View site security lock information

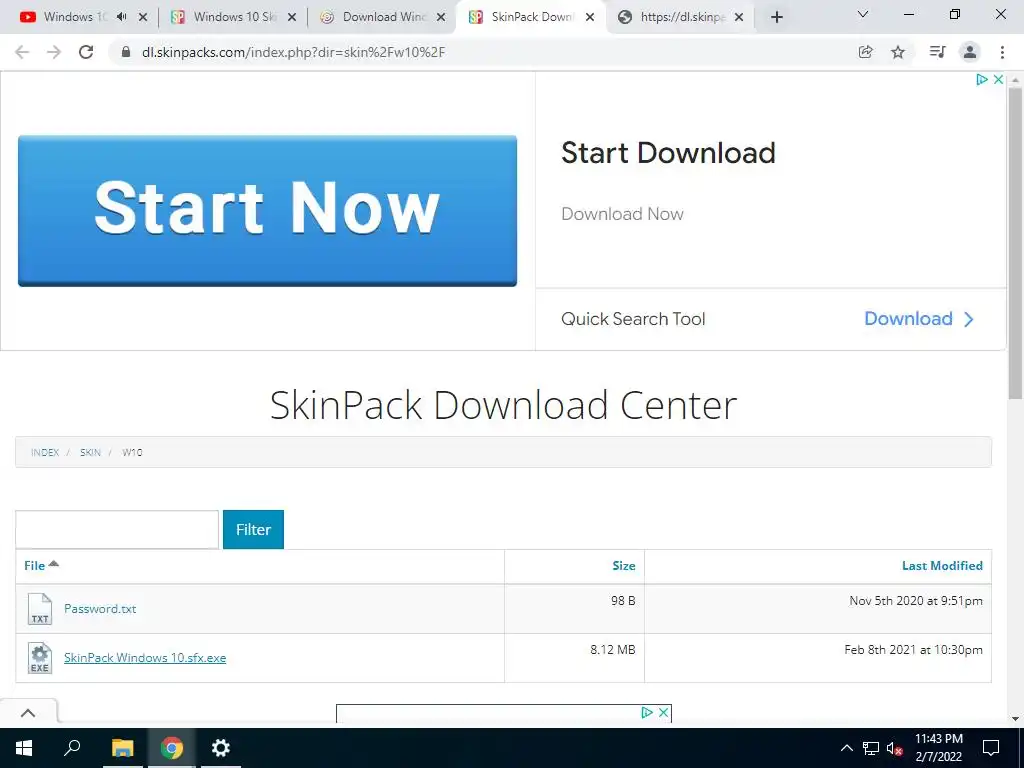click(126, 52)
